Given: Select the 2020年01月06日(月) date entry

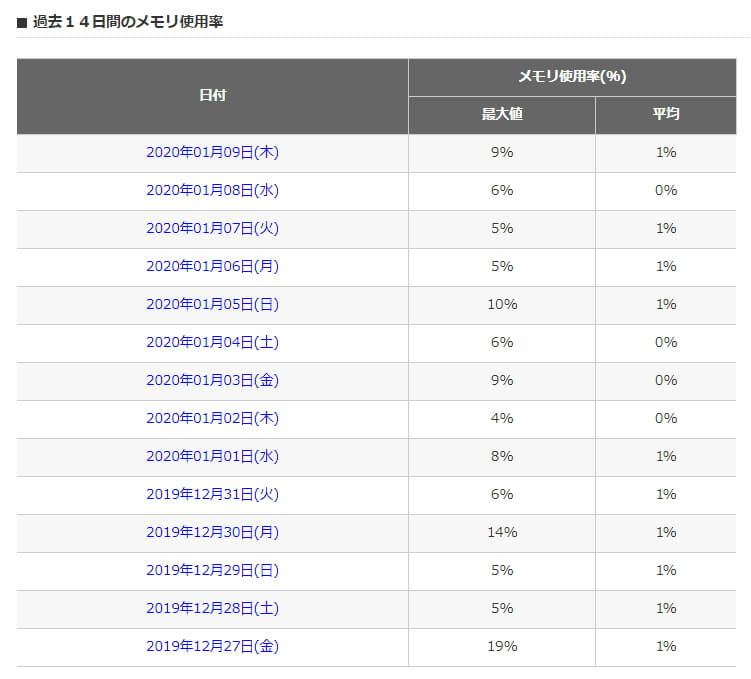Looking at the screenshot, I should pyautogui.click(x=212, y=266).
